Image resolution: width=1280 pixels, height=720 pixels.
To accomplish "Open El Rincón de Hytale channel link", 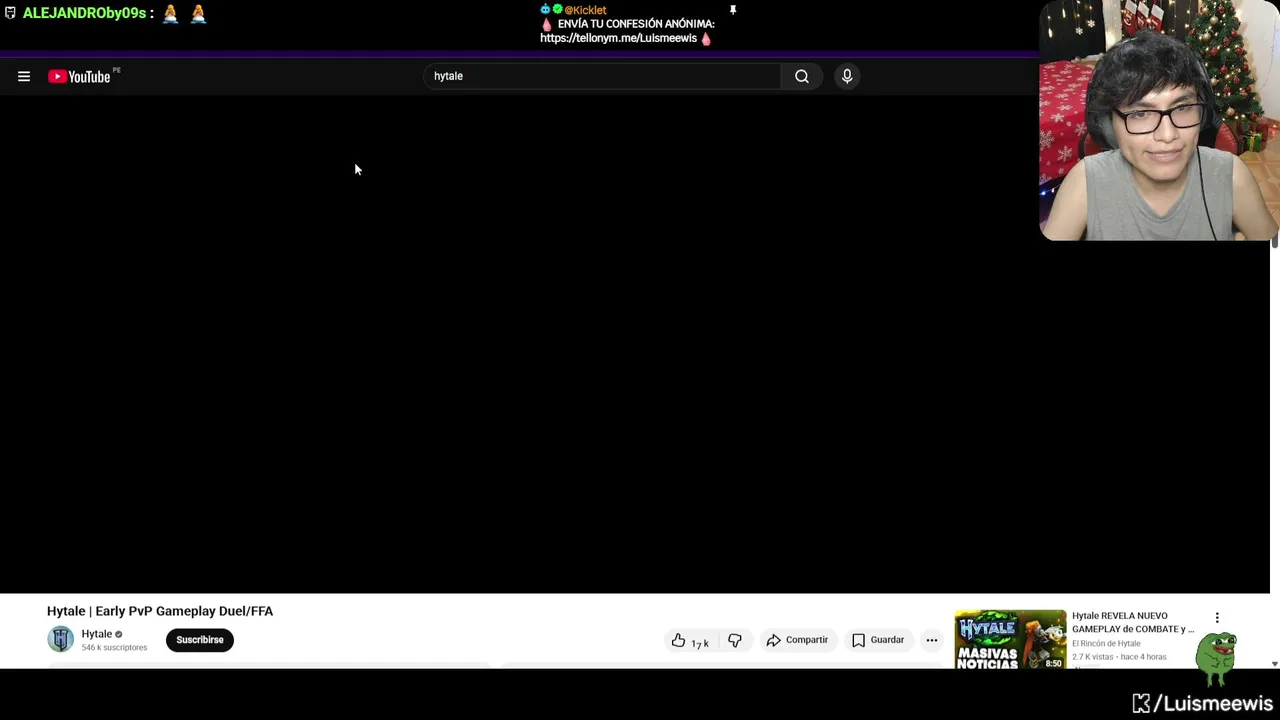I will coord(1106,643).
